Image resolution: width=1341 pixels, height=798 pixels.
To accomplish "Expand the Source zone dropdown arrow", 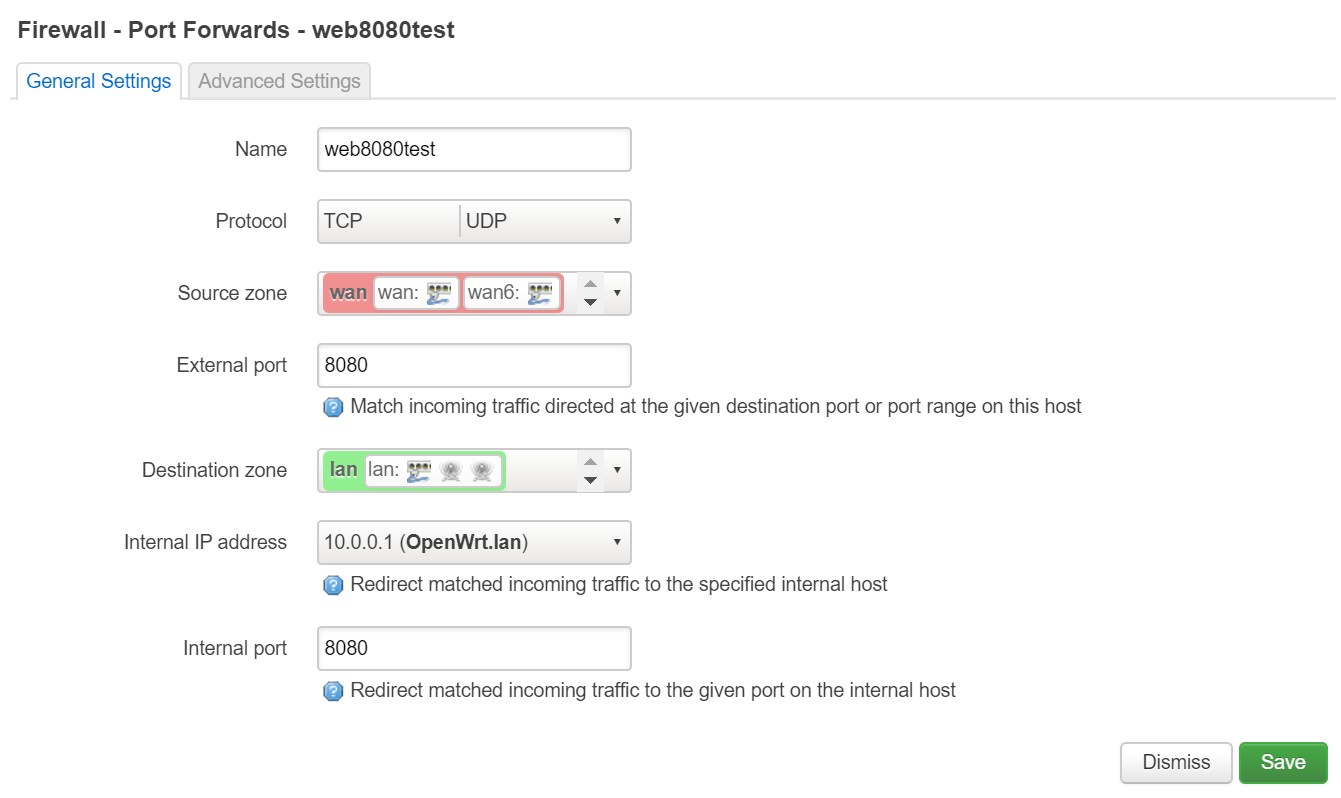I will (617, 293).
